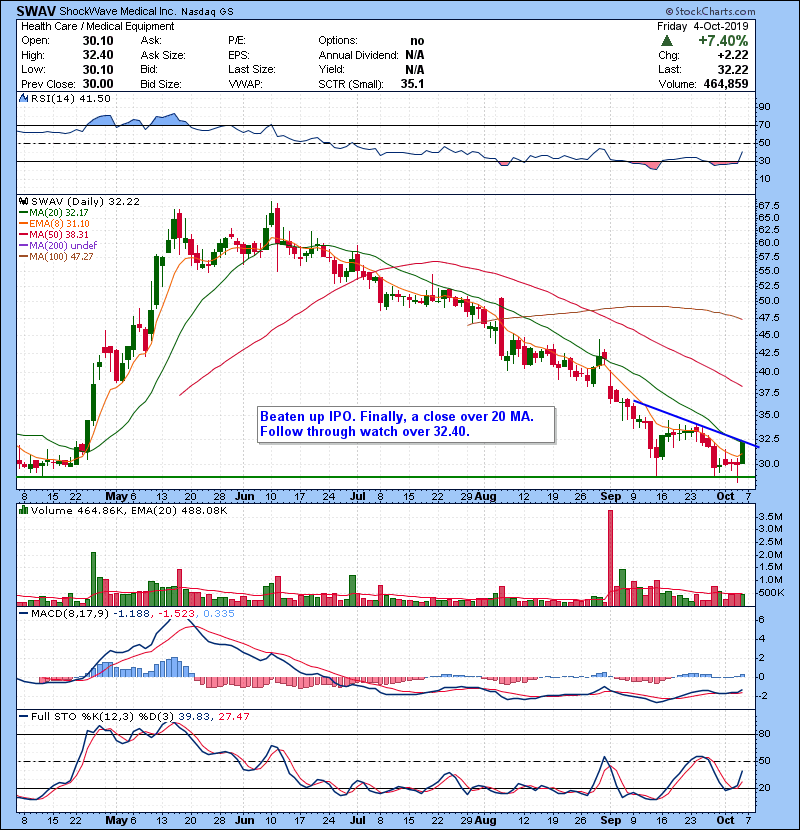Click the +7.40% percent change value

point(723,41)
